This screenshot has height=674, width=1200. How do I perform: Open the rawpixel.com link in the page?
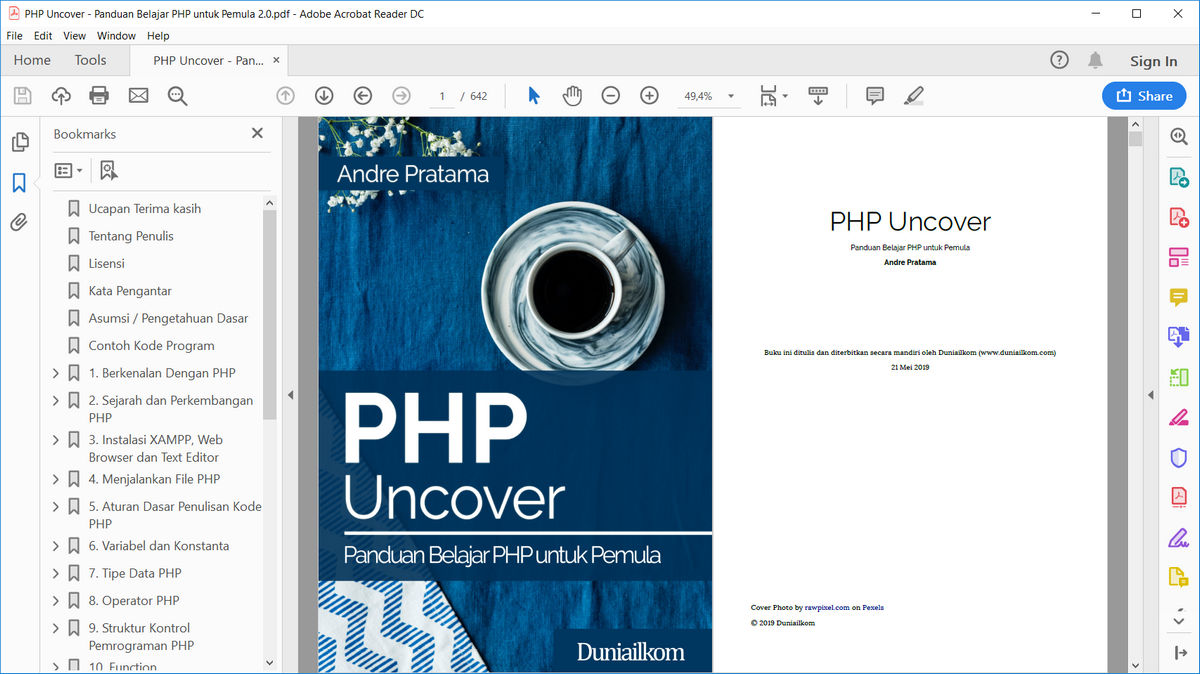(827, 607)
